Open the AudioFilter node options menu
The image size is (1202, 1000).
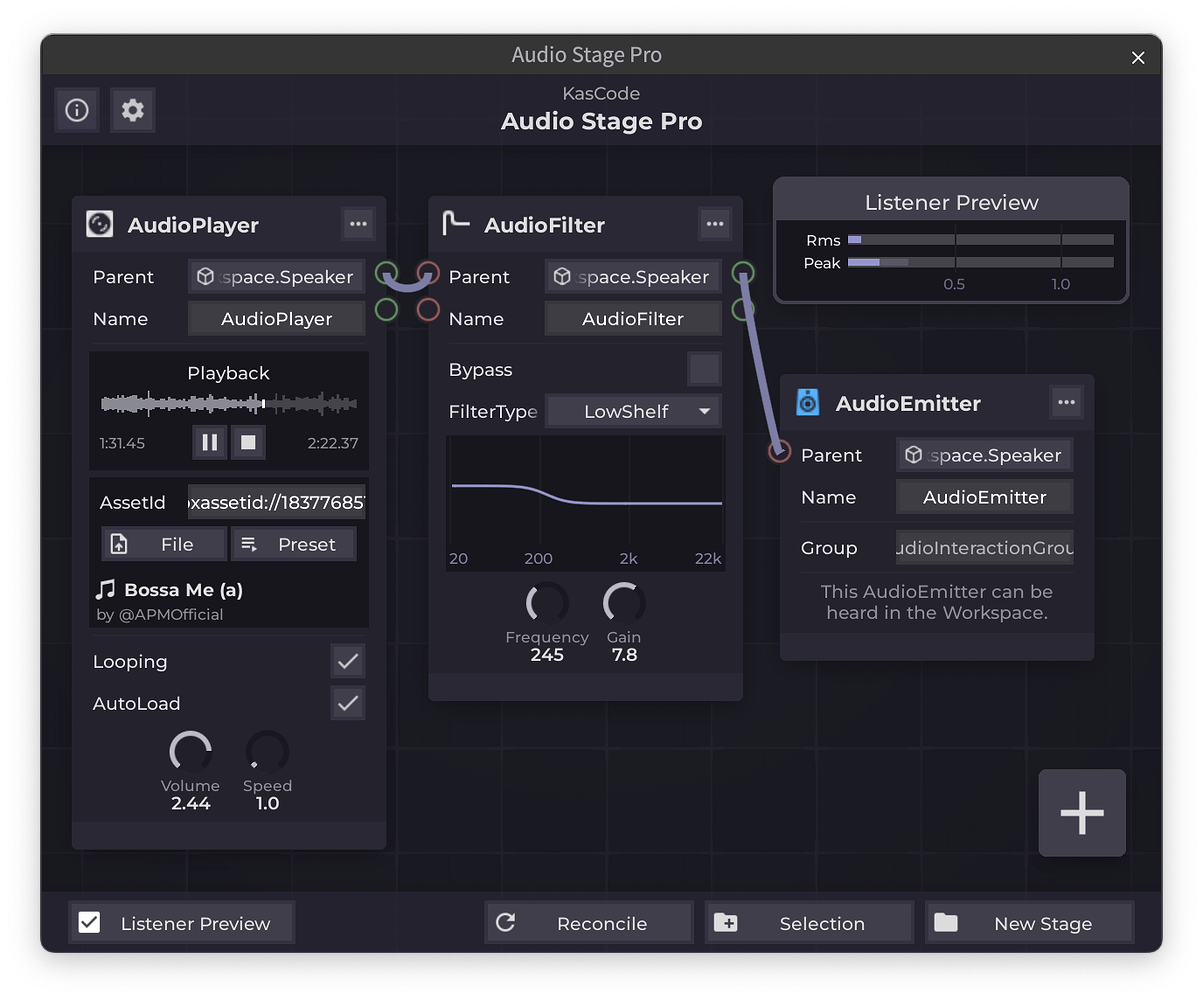[715, 224]
